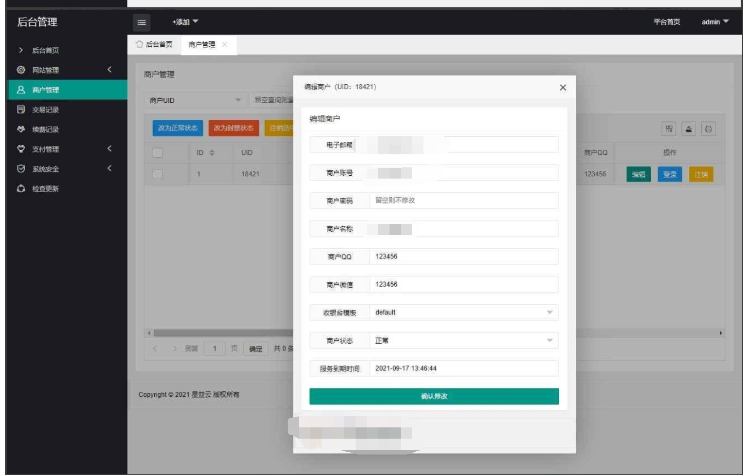Open the admin user dropdown menu
Viewport: 744px width, 475px height.
coord(715,21)
